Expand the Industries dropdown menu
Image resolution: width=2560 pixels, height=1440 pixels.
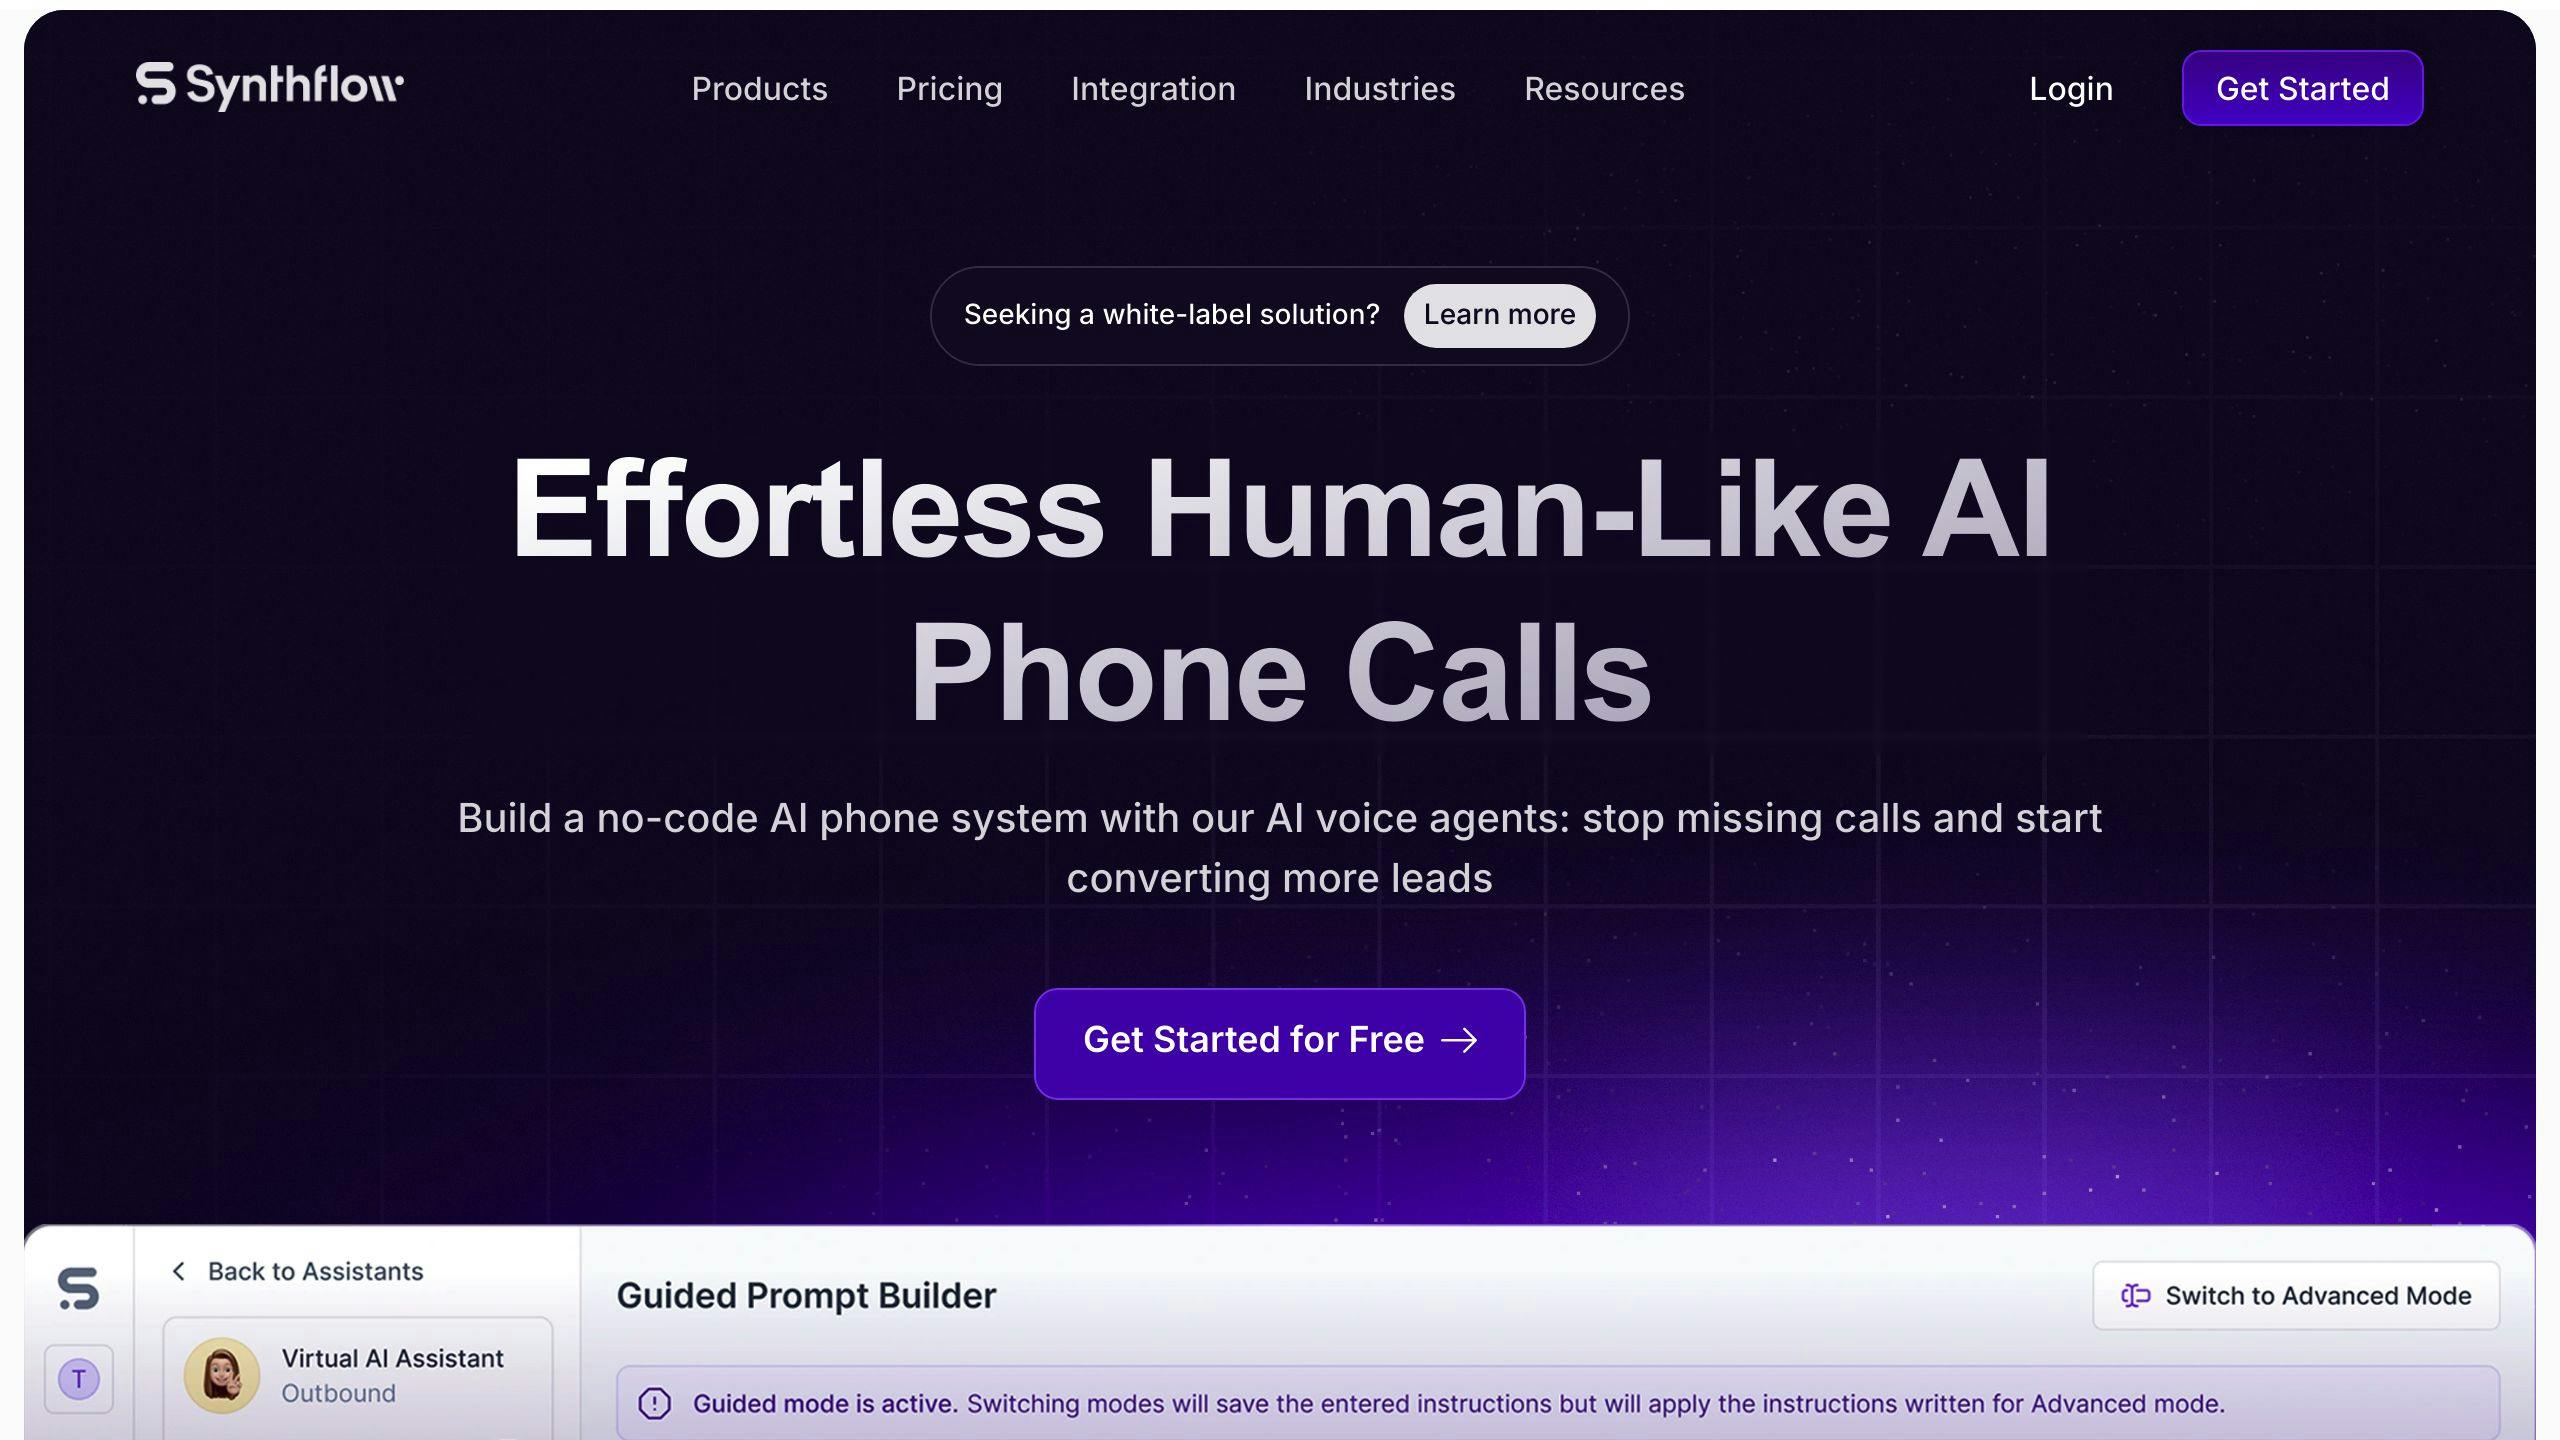[1378, 88]
